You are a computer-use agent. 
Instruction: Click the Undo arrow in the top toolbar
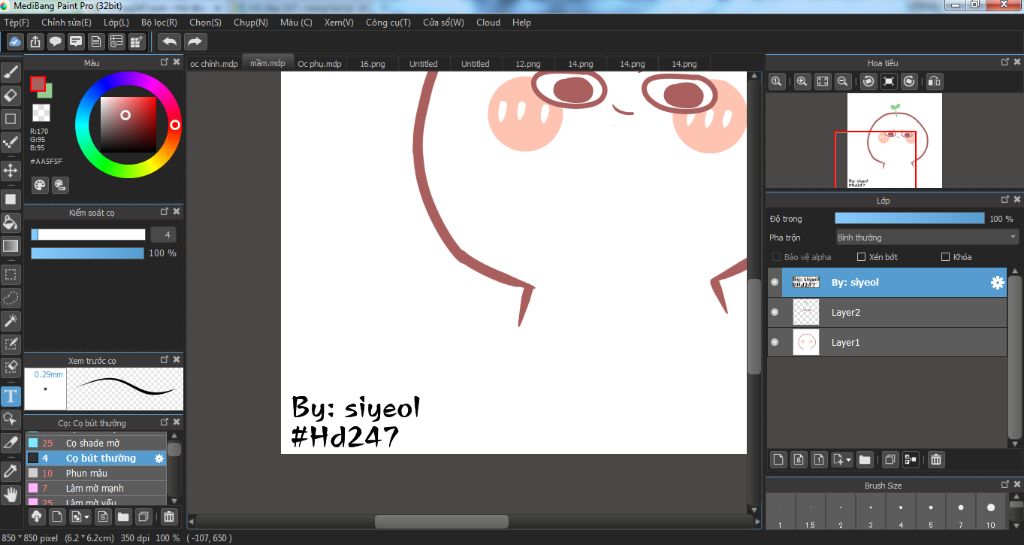pos(169,42)
